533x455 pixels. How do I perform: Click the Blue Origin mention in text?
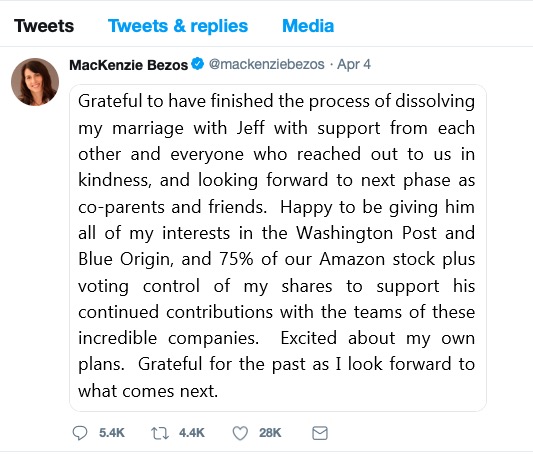coord(124,259)
